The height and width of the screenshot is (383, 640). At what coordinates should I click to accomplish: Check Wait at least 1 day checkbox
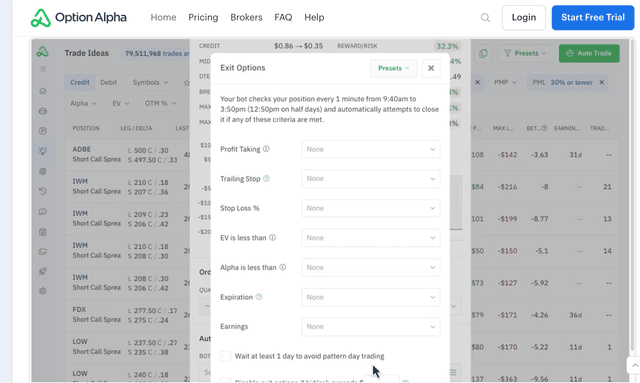225,356
